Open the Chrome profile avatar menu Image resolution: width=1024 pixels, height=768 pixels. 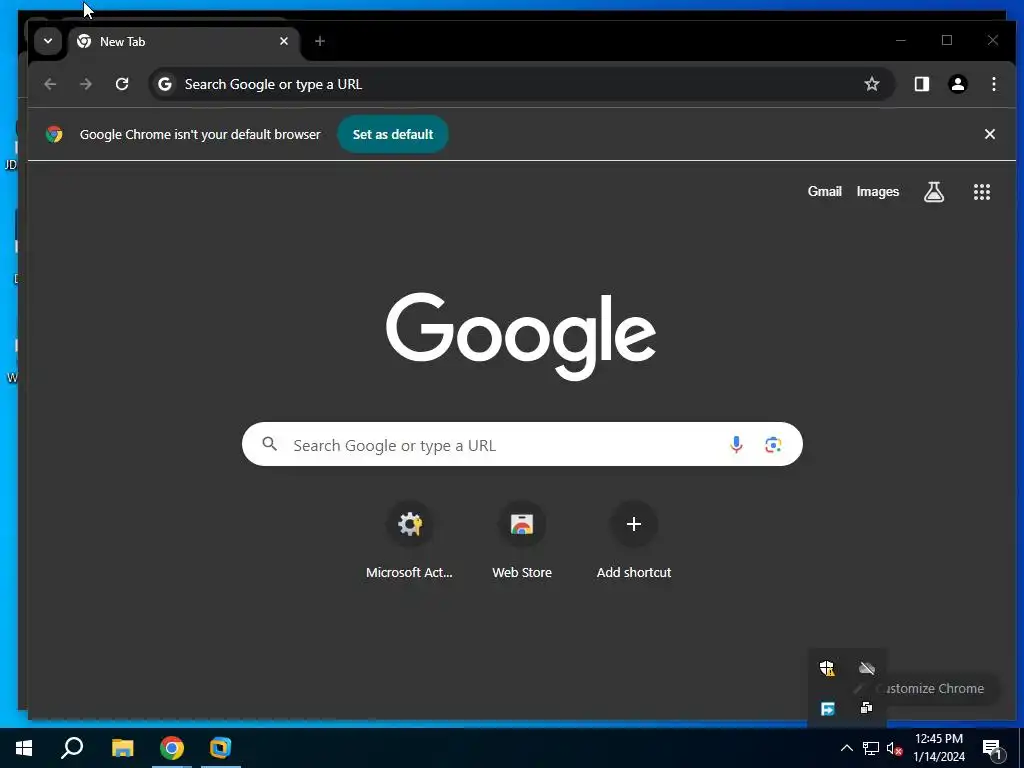pos(957,84)
